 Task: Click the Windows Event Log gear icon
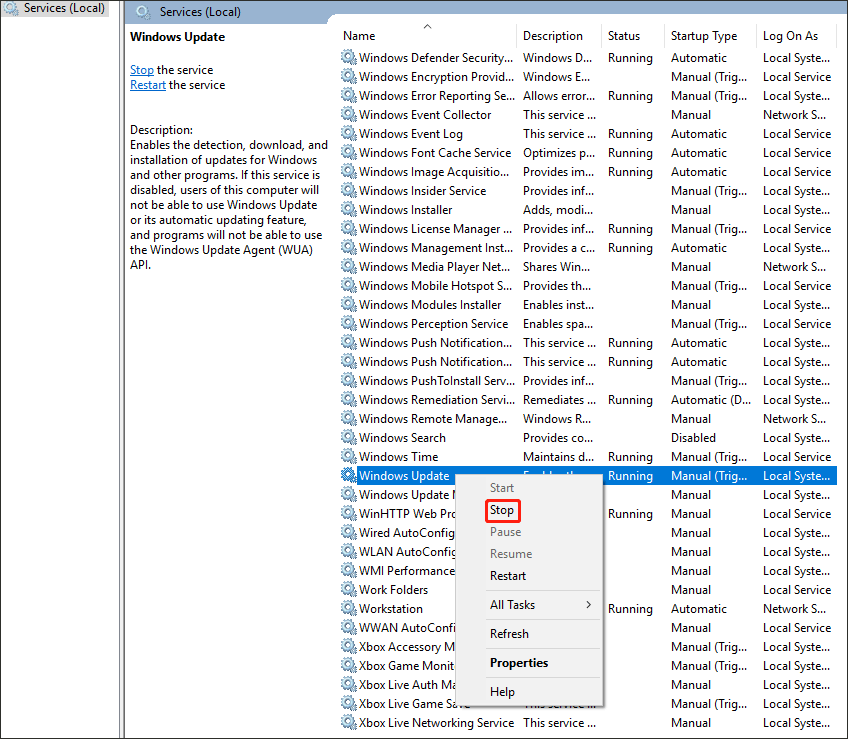pos(349,133)
